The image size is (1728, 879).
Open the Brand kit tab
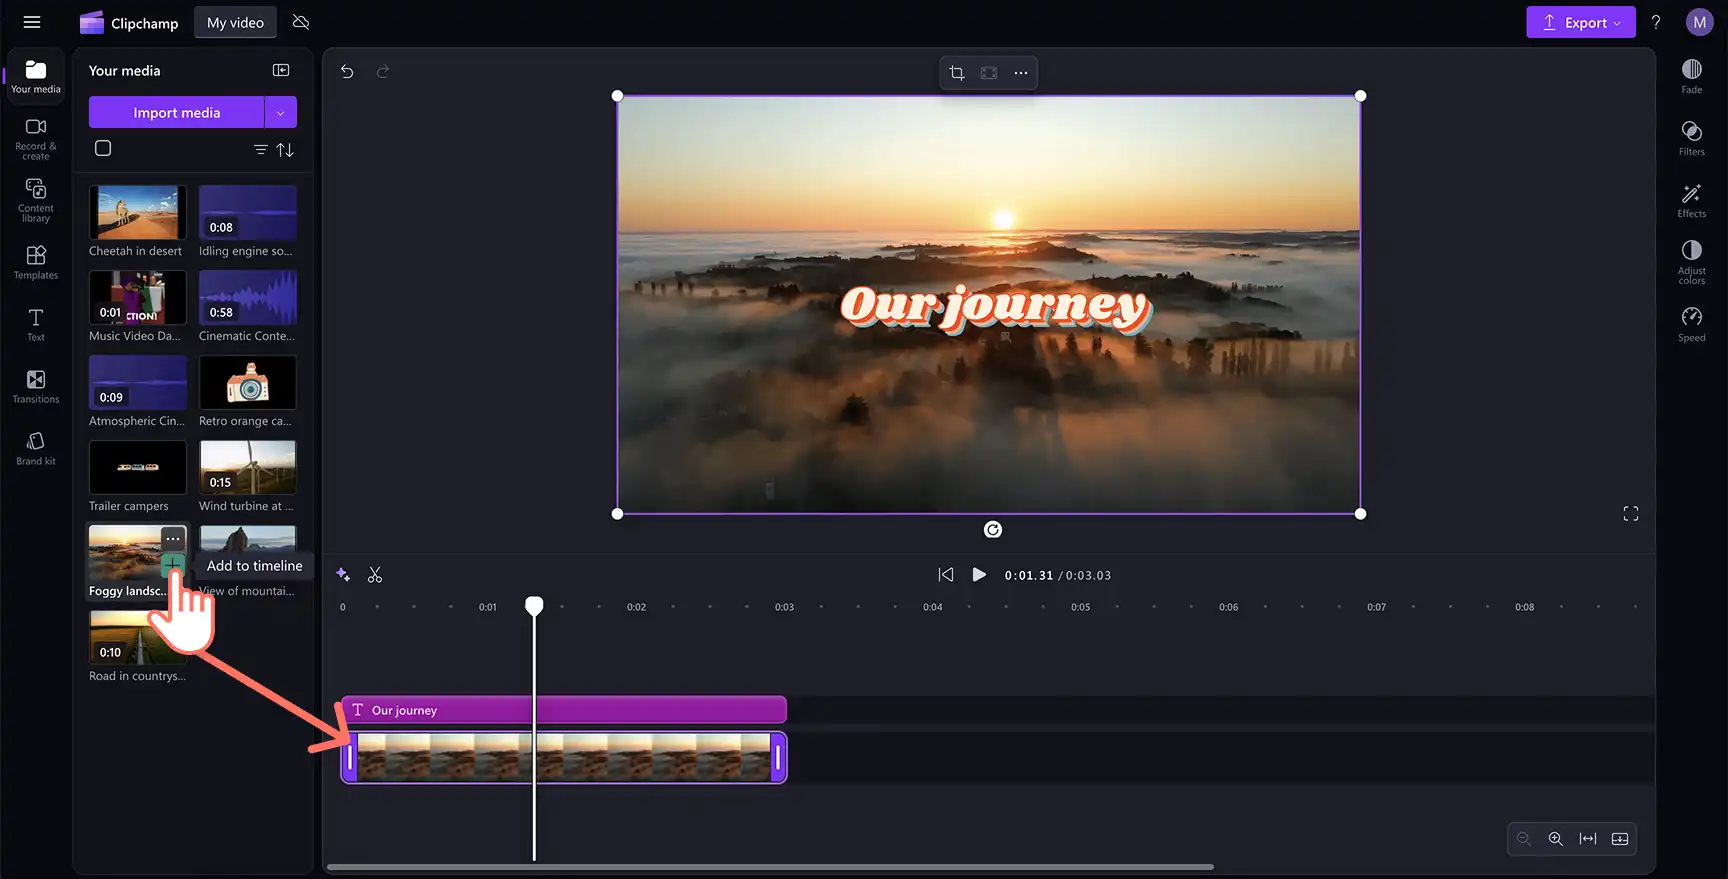[36, 448]
